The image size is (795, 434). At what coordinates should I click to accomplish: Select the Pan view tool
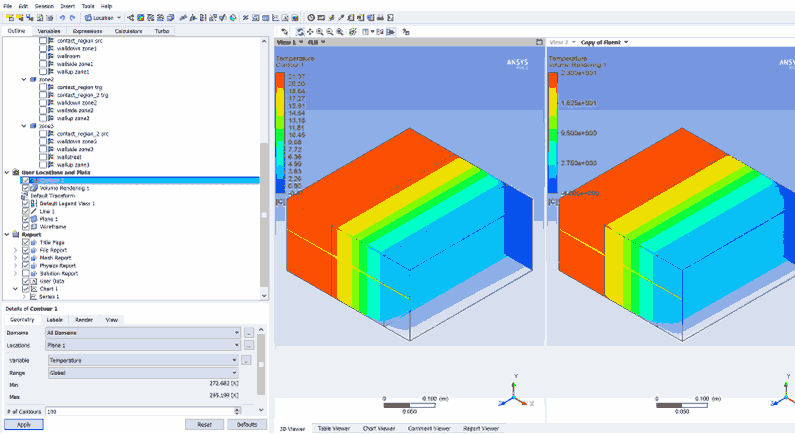point(309,32)
